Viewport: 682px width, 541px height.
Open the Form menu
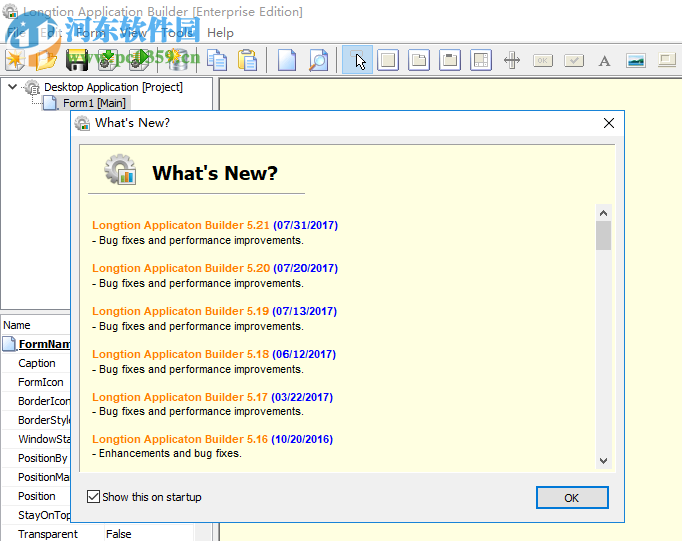point(90,33)
